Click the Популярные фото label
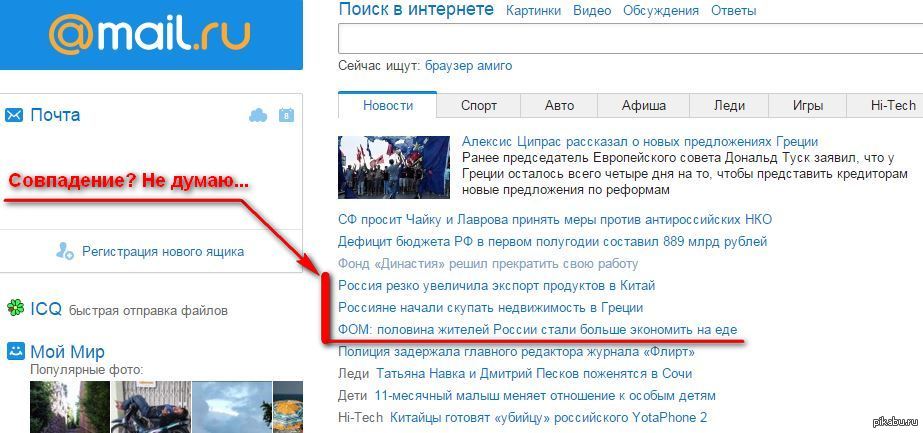 coord(87,370)
